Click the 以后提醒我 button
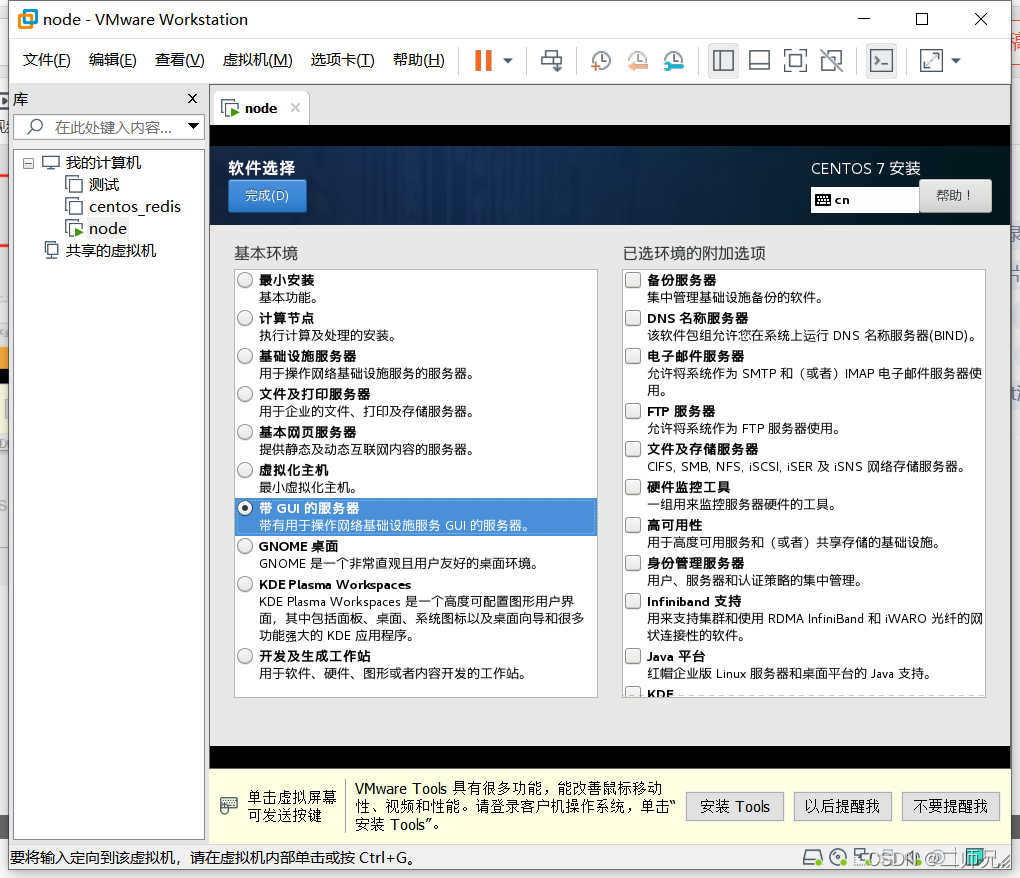Image resolution: width=1020 pixels, height=878 pixels. pyautogui.click(x=842, y=806)
